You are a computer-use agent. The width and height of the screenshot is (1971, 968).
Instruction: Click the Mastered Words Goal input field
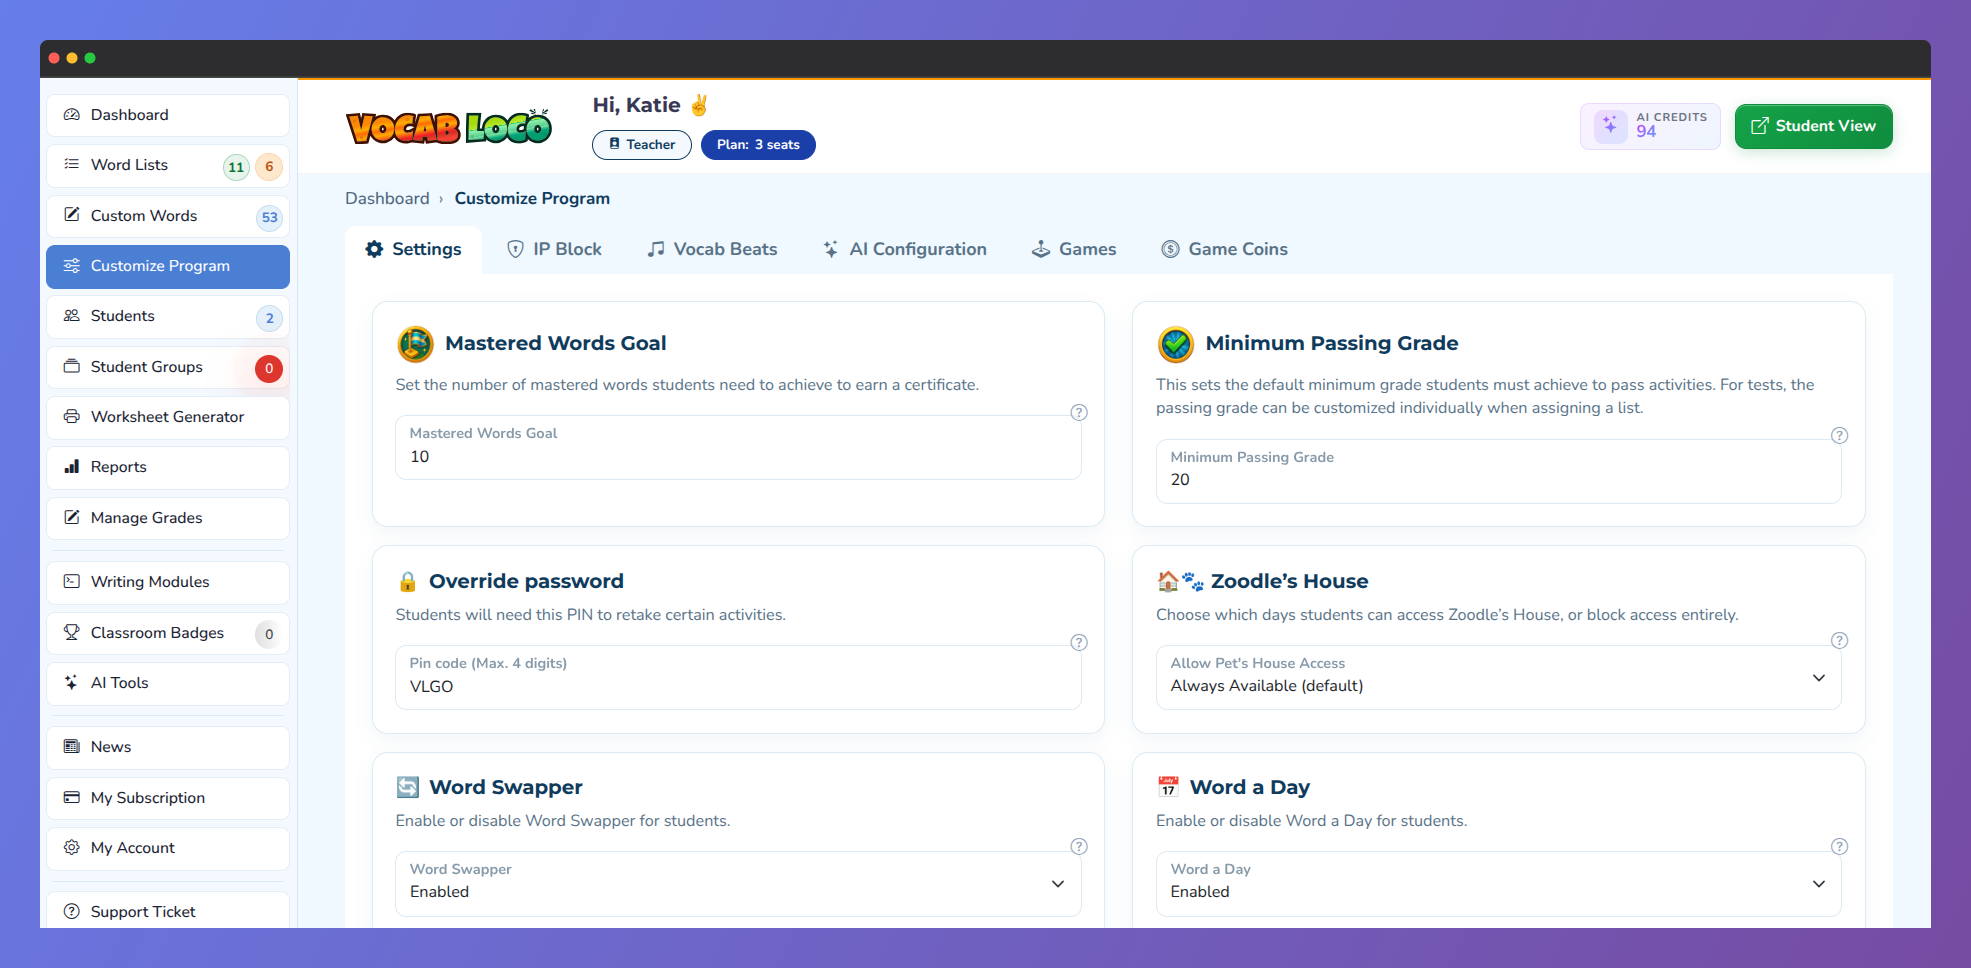(x=738, y=447)
